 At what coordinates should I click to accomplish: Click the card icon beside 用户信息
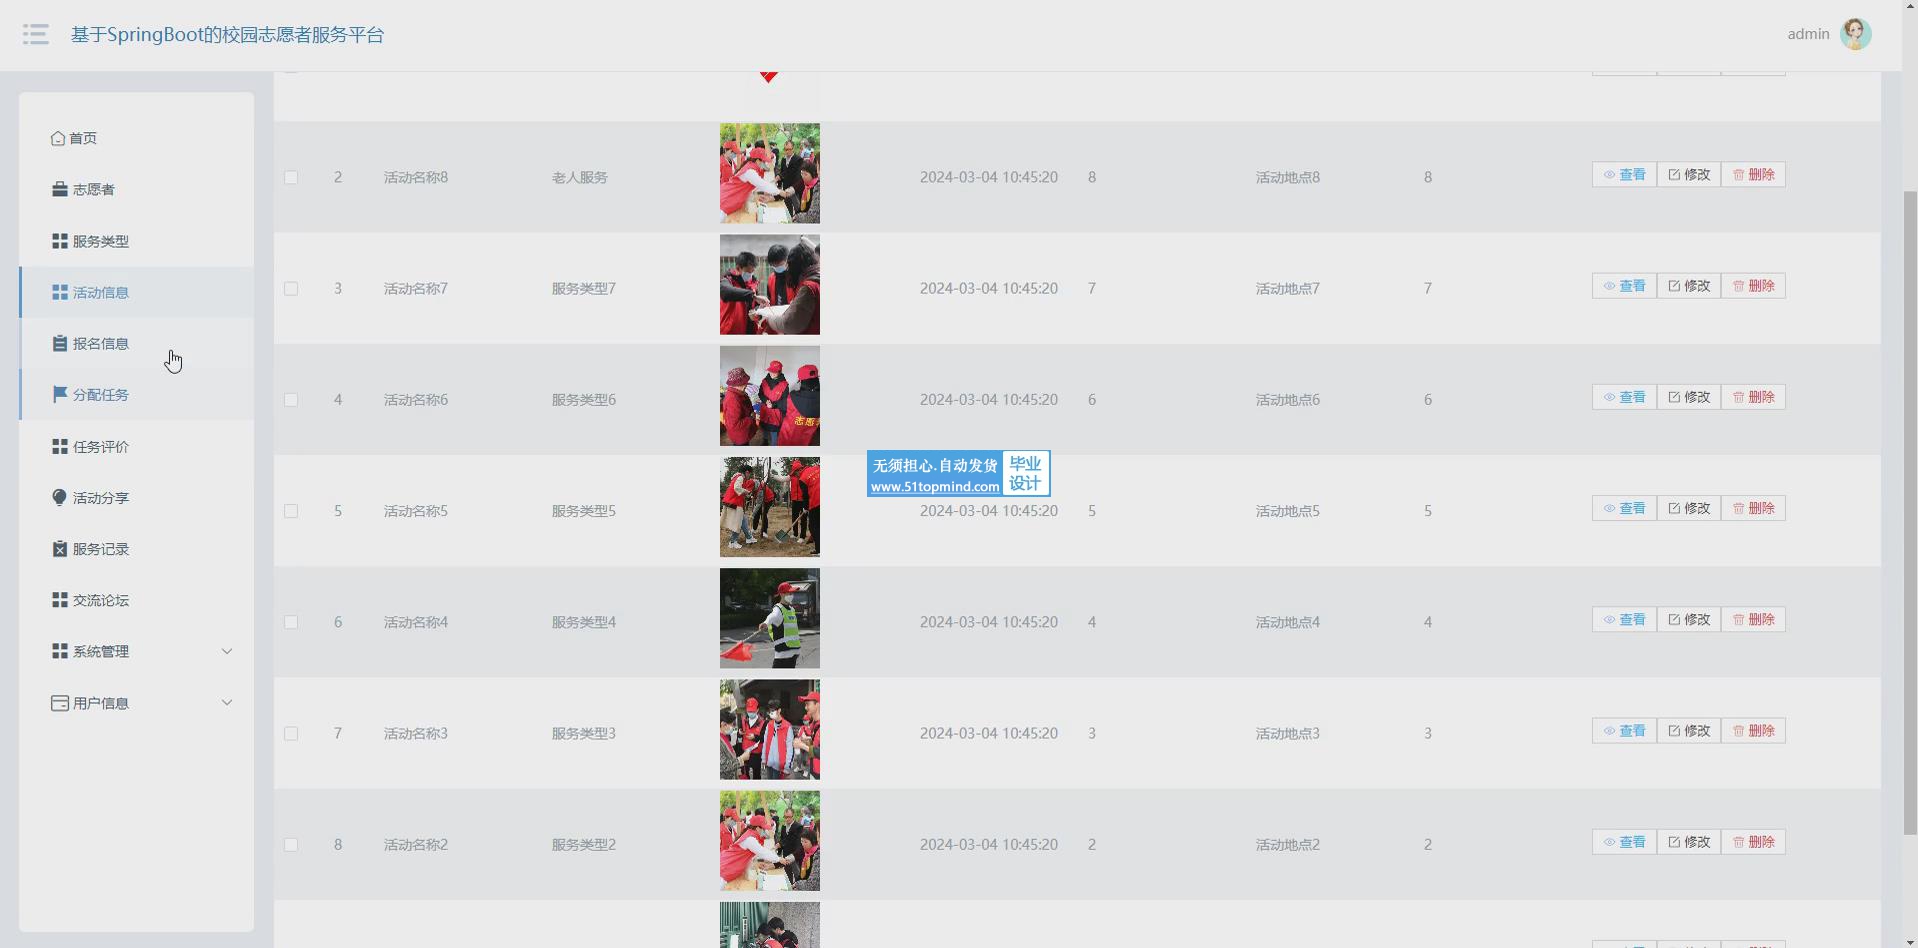pyautogui.click(x=60, y=703)
